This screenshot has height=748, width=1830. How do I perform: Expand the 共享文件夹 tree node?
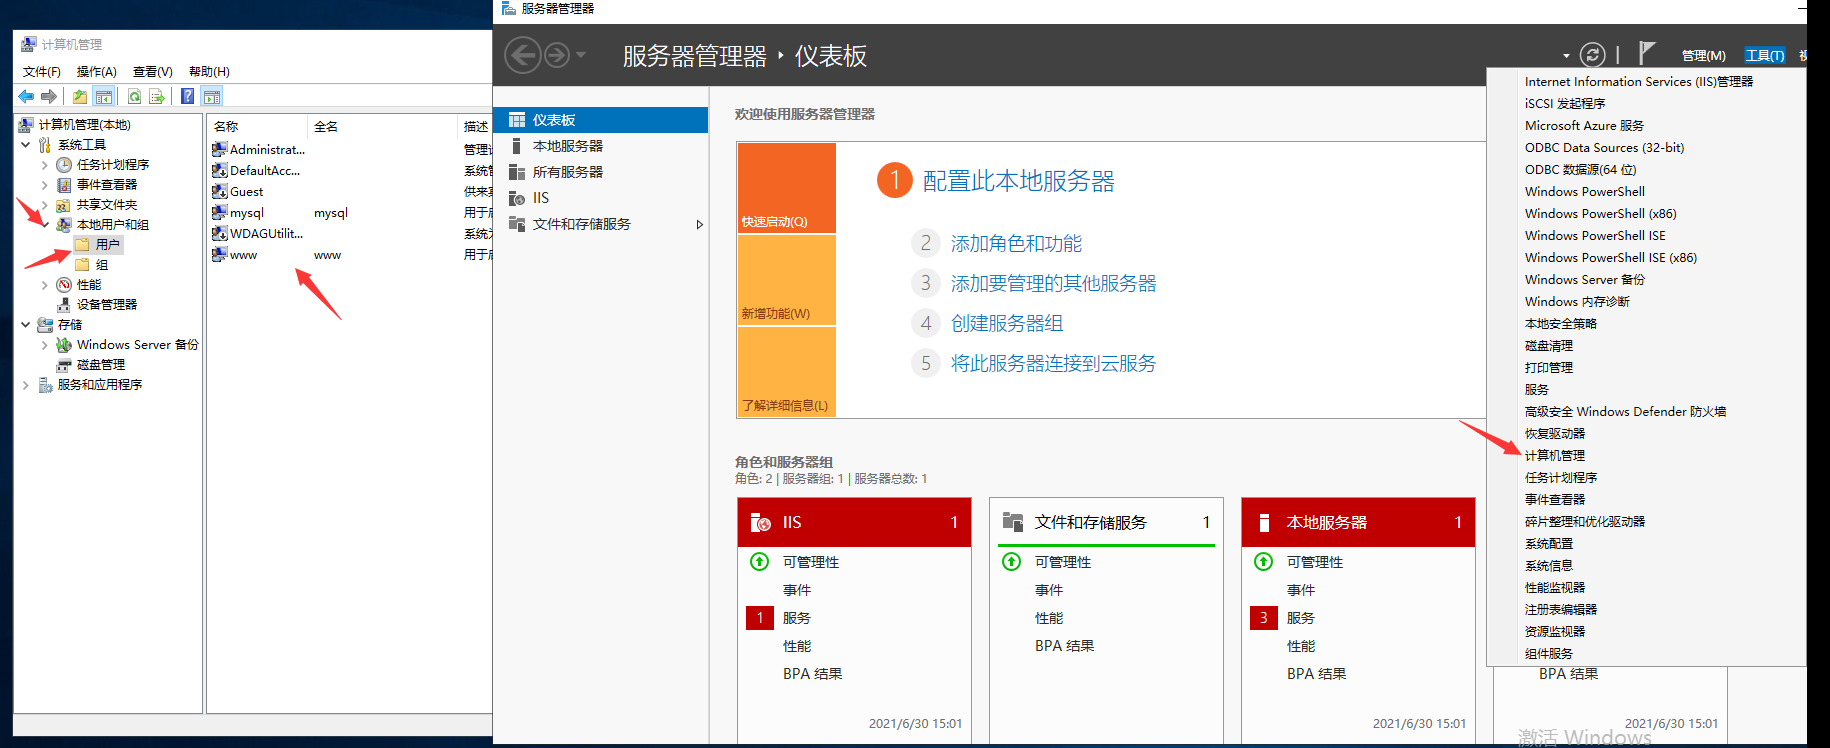(x=45, y=205)
